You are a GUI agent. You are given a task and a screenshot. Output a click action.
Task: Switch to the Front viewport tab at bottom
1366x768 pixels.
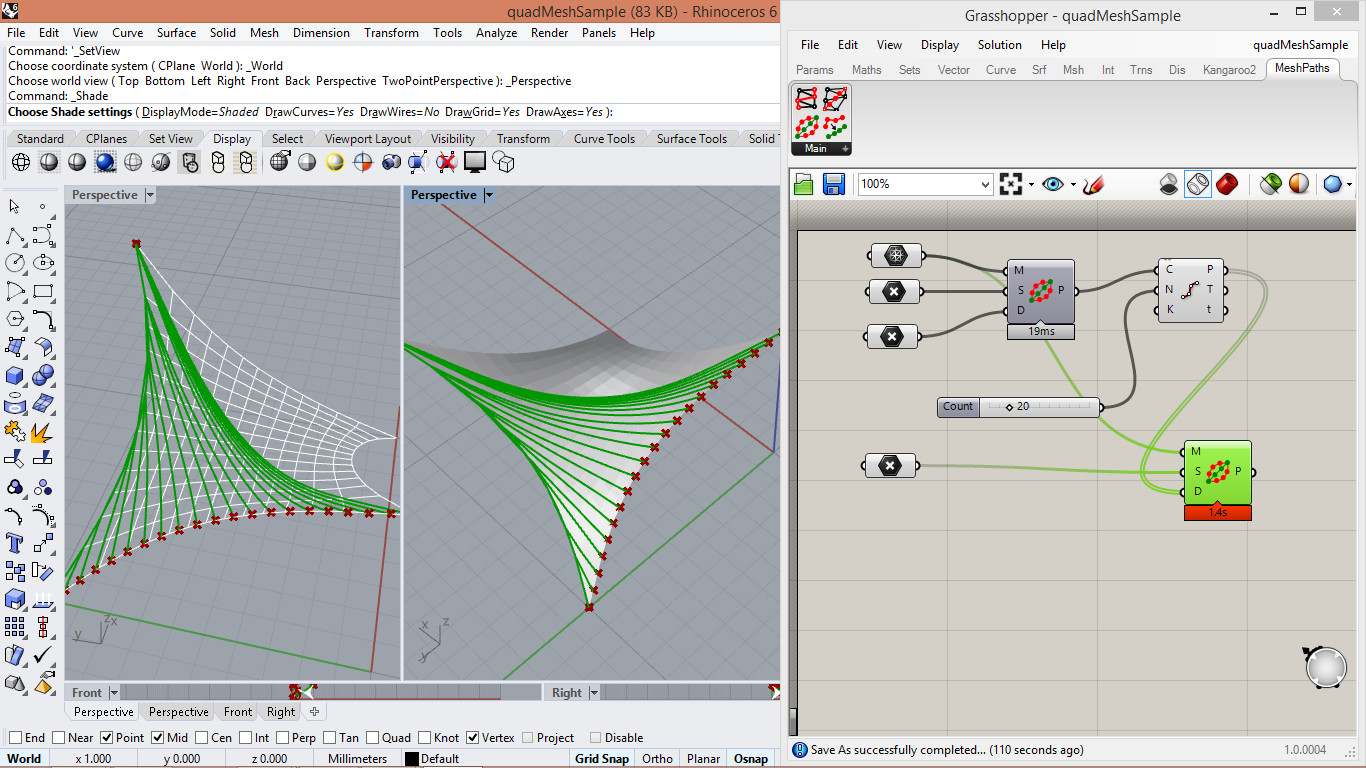[238, 712]
